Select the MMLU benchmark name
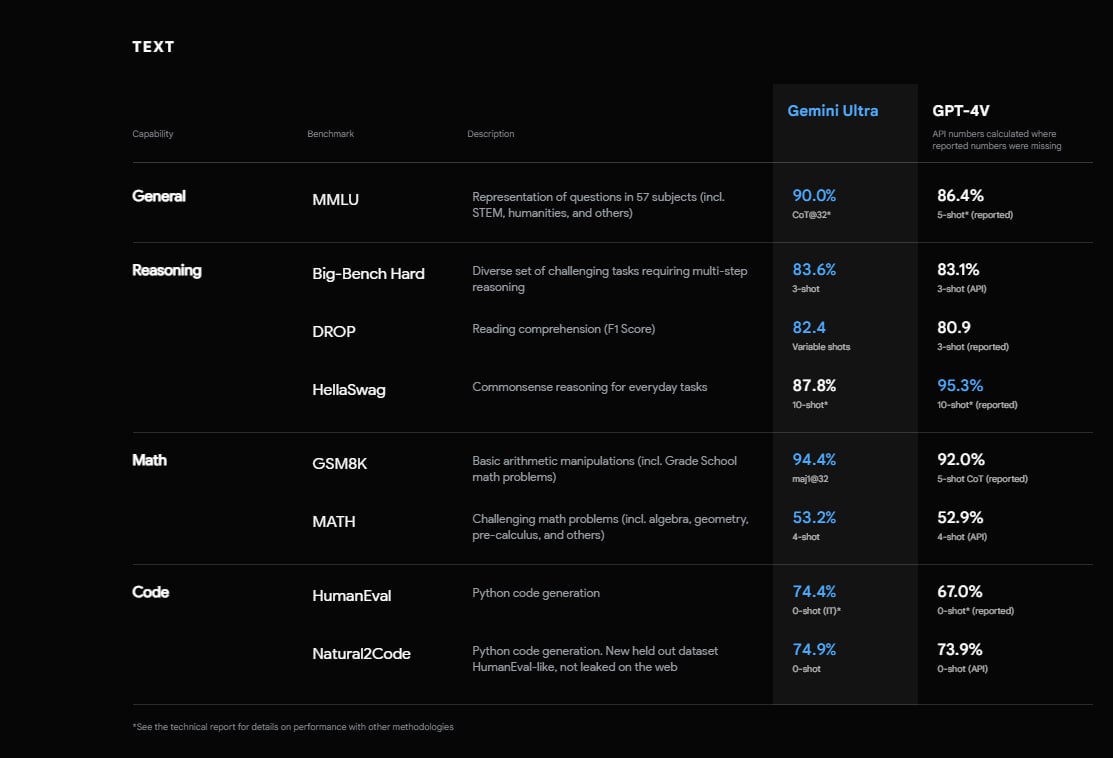The width and height of the screenshot is (1113, 758). tap(335, 200)
